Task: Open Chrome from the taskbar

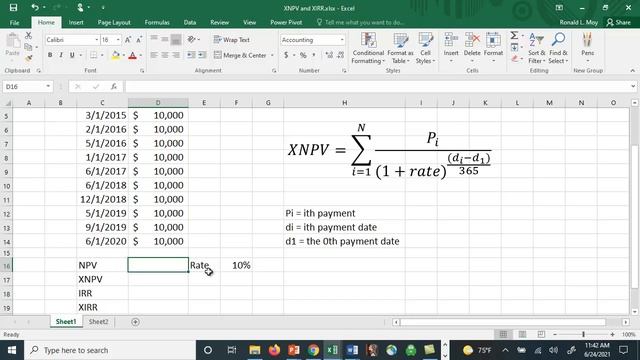Action: pyautogui.click(x=313, y=350)
